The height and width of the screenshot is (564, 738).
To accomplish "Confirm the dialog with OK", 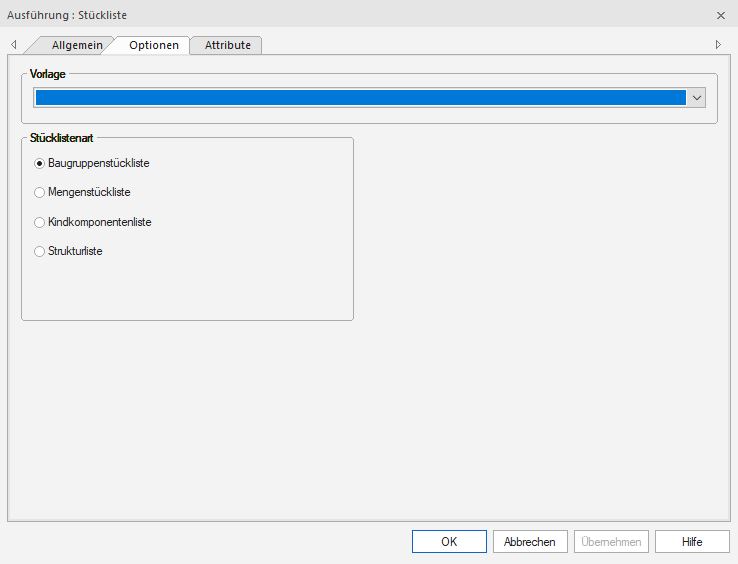I will tap(449, 541).
